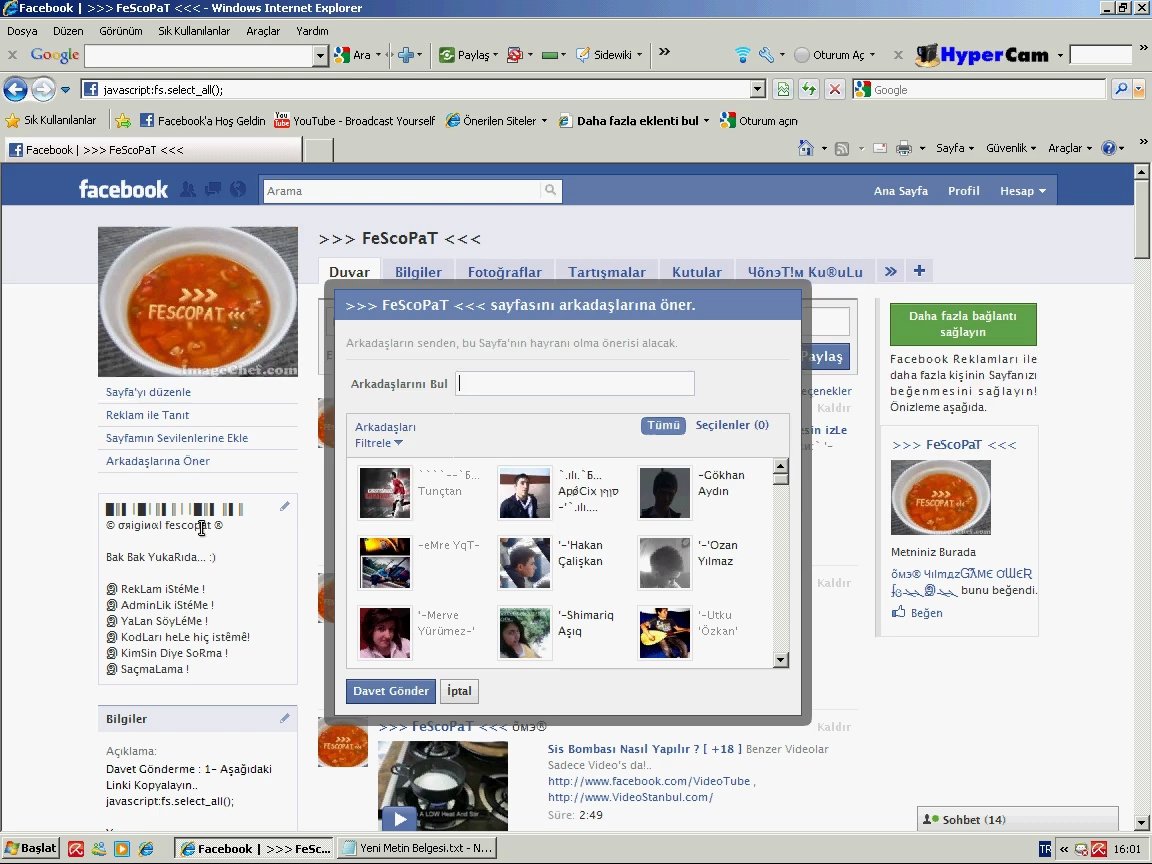Open the Seçilenler (0) link
Screen dimensions: 1152x864
coord(732,425)
